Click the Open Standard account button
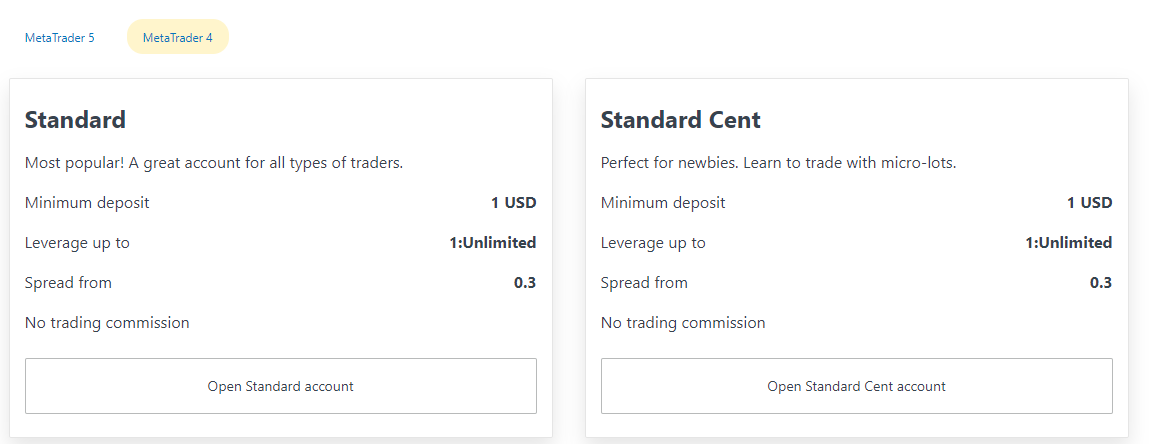Screen dimensions: 1149x444 tap(280, 386)
